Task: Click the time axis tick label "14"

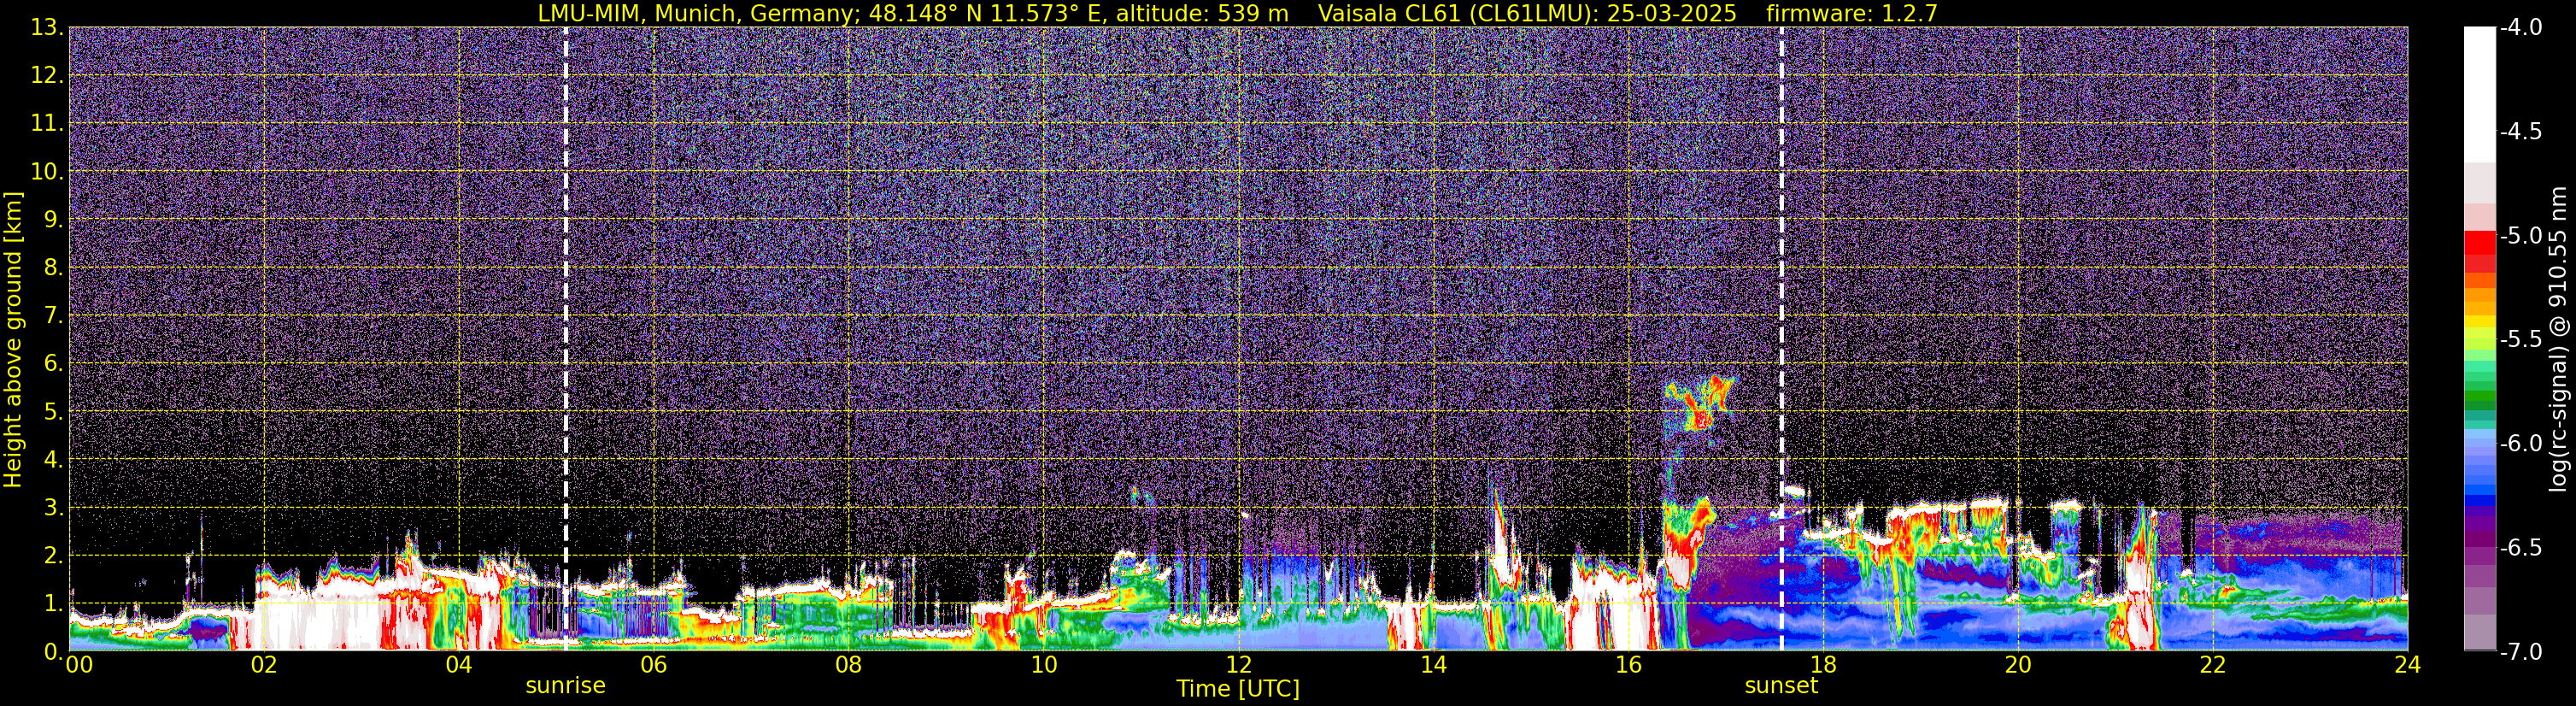Action: 1433,665
